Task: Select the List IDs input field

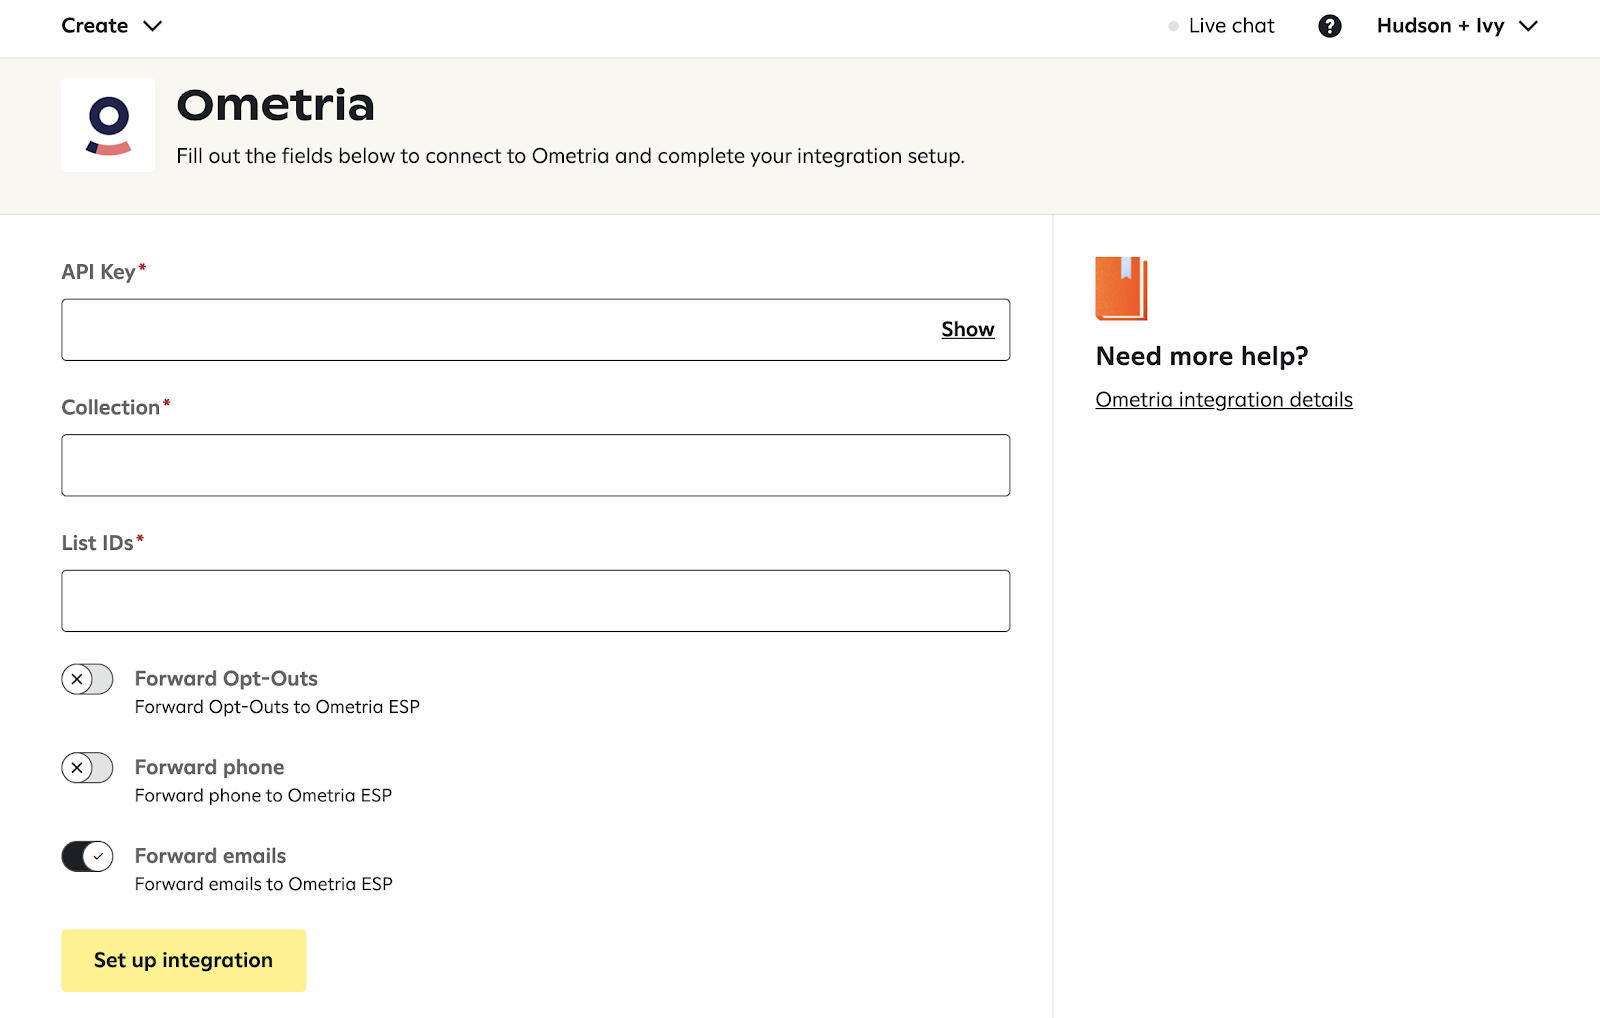Action: coord(535,601)
